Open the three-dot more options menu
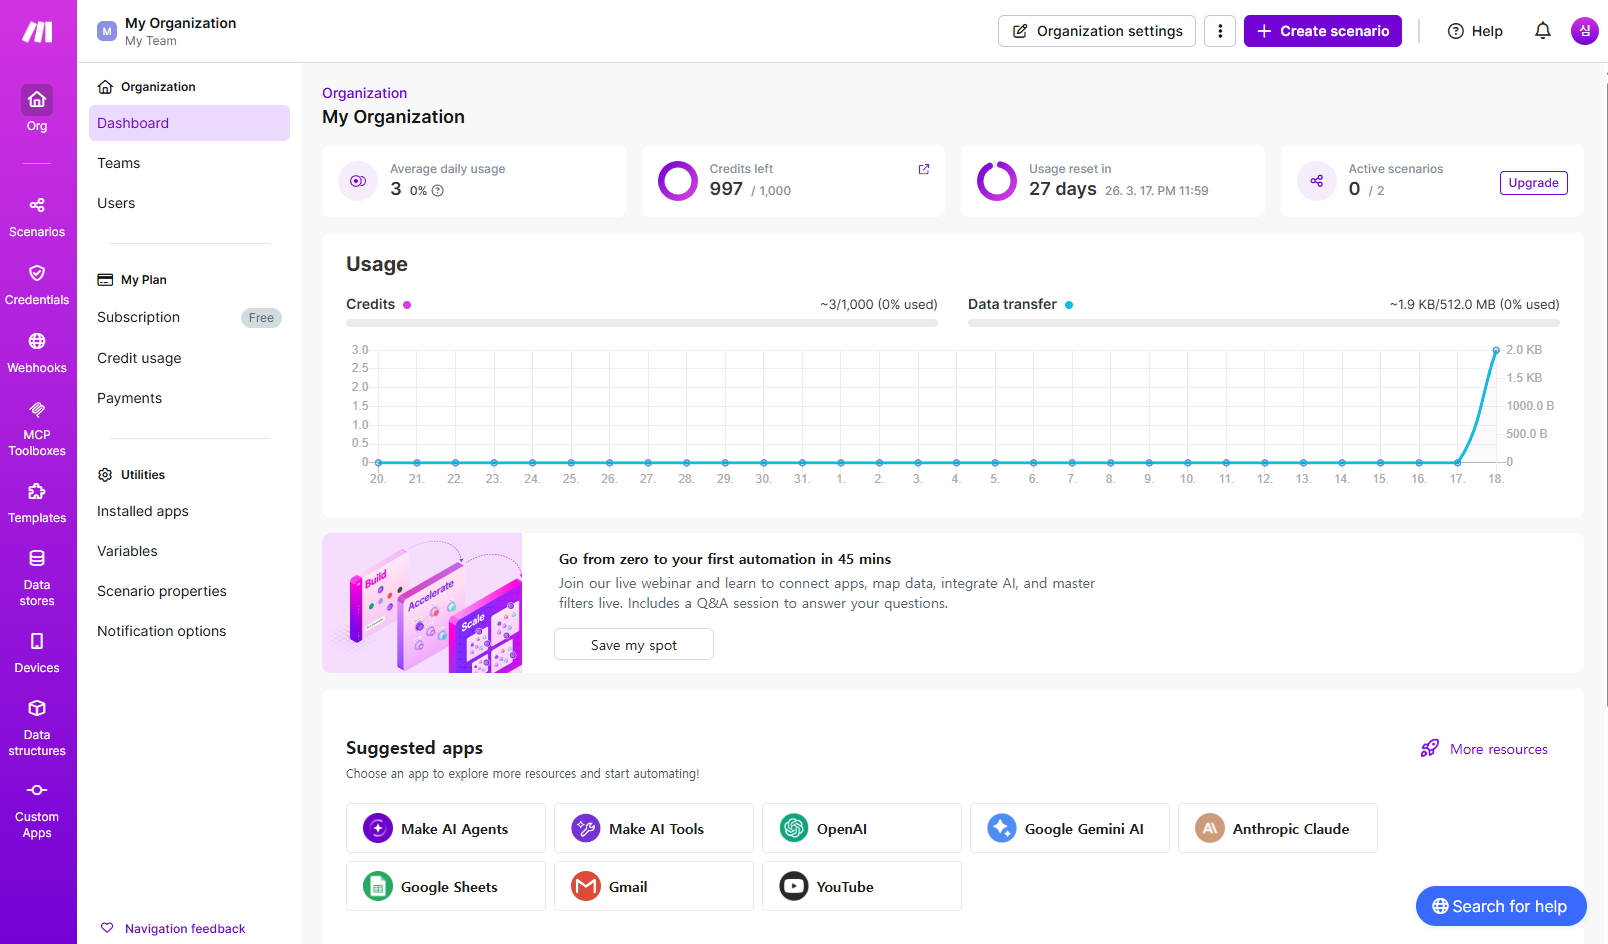Screen dimensions: 1608x944 pyautogui.click(x=1219, y=31)
